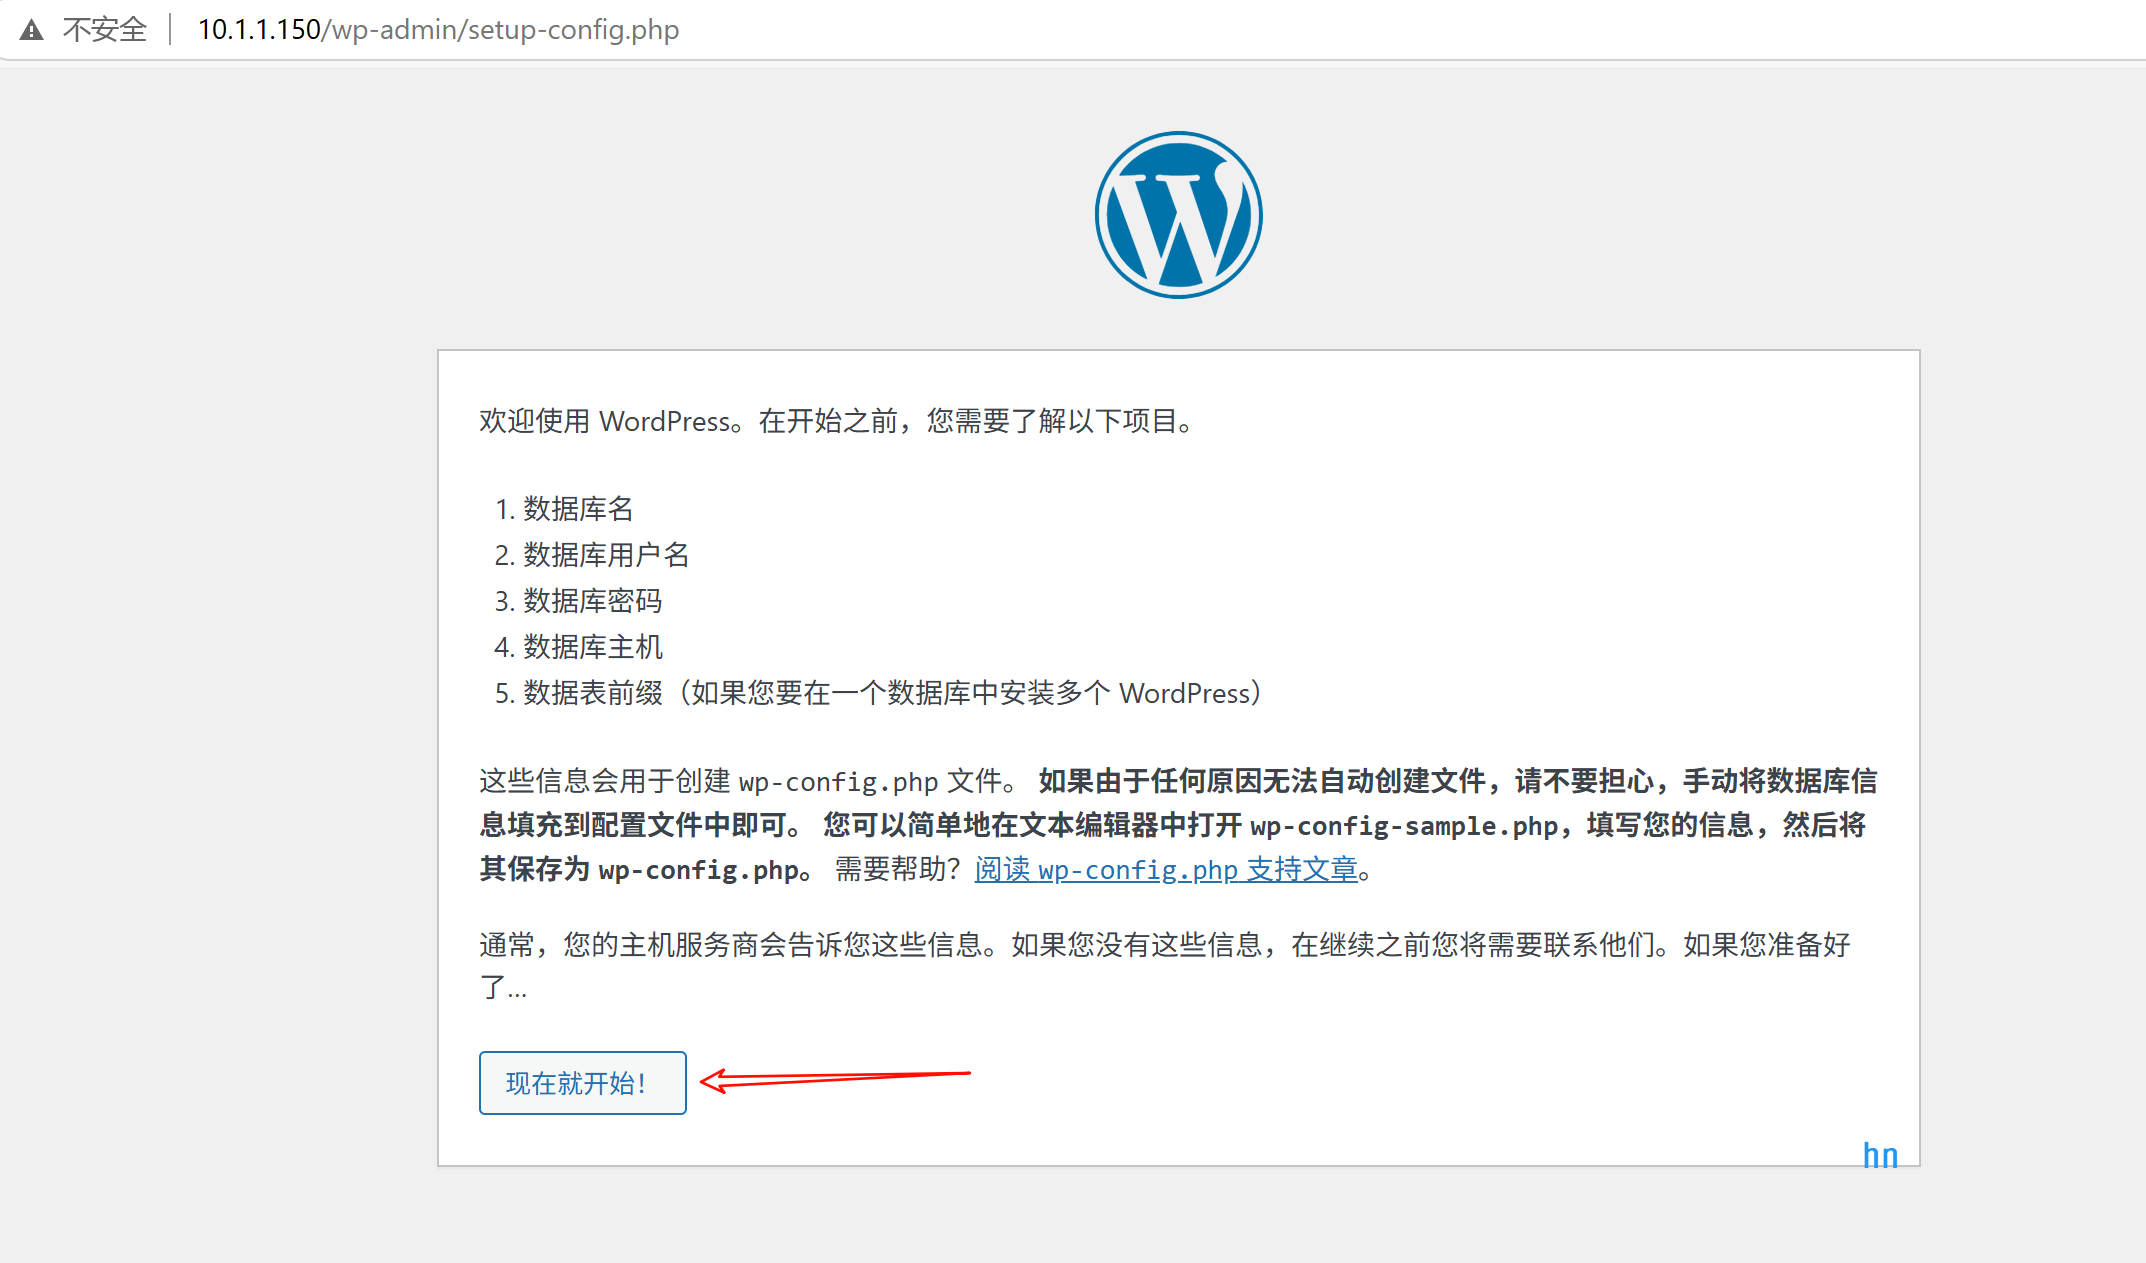
Task: Click the 欢迎使用 WordPress heading sentence
Action: (835, 421)
